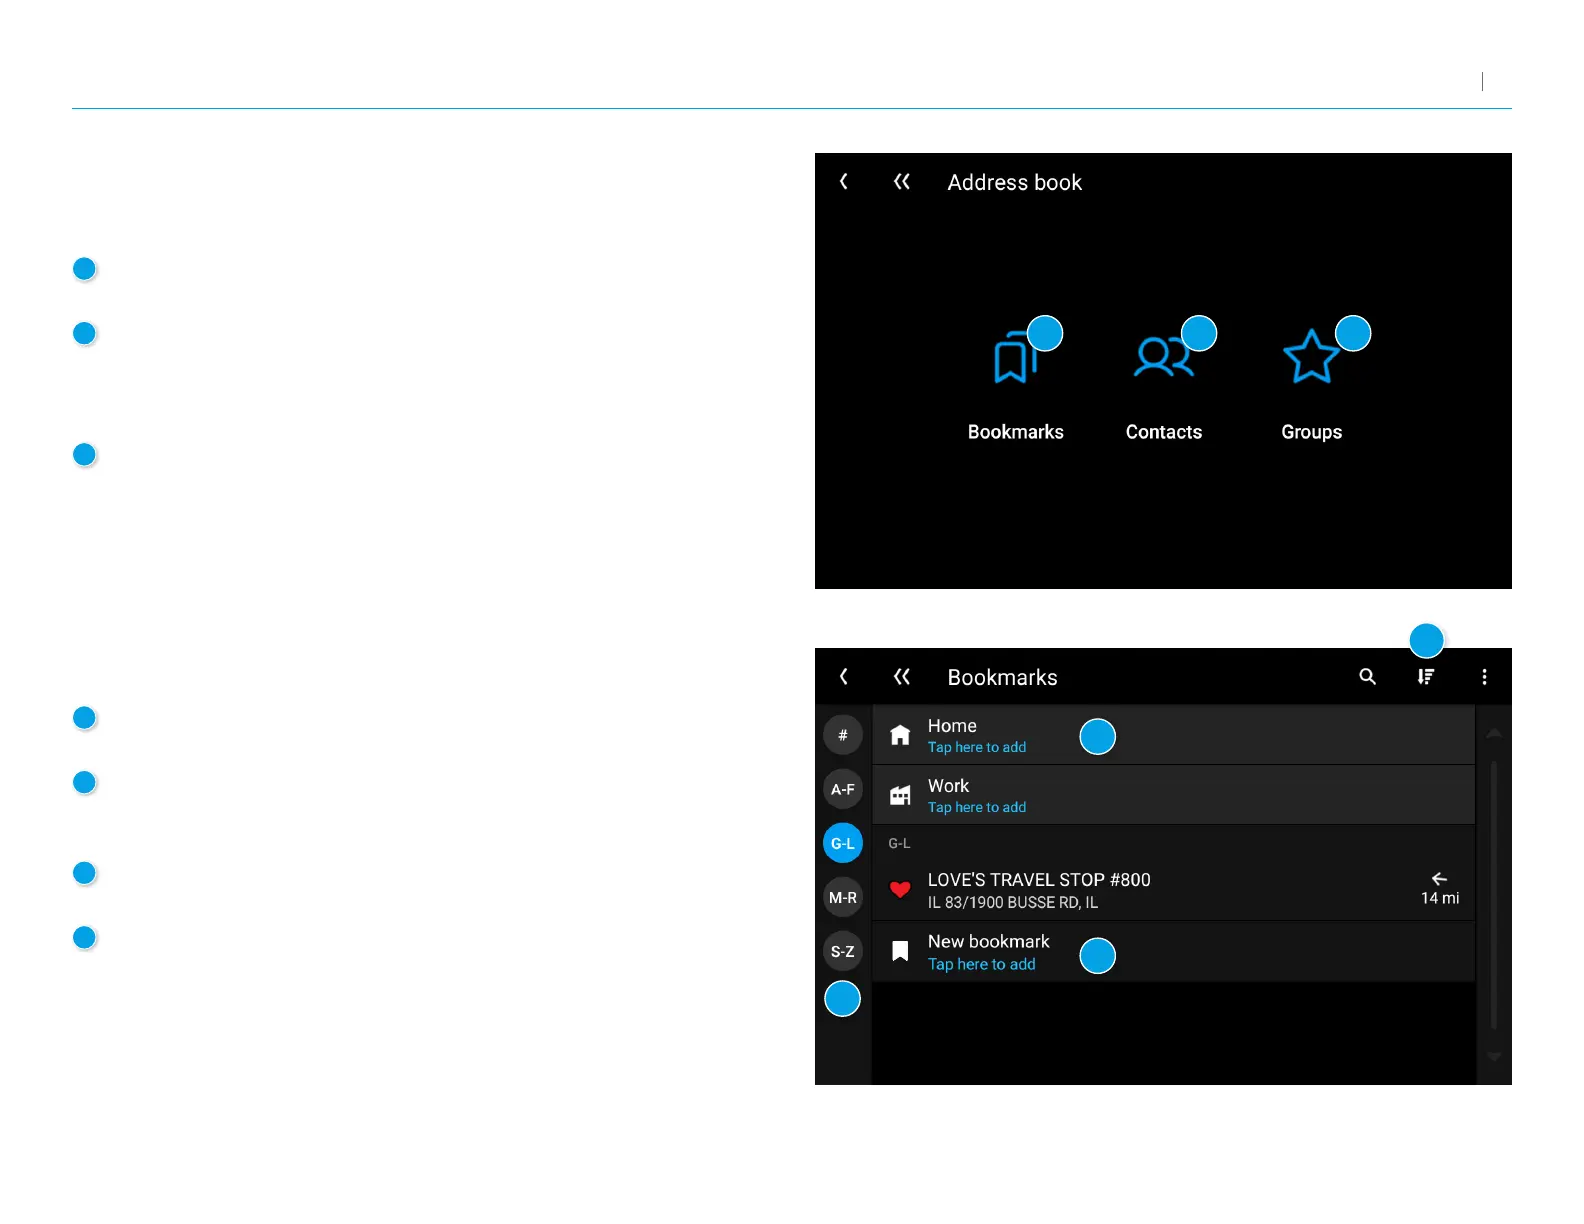Click the bookmark list scrollbar track

pyautogui.click(x=1494, y=895)
